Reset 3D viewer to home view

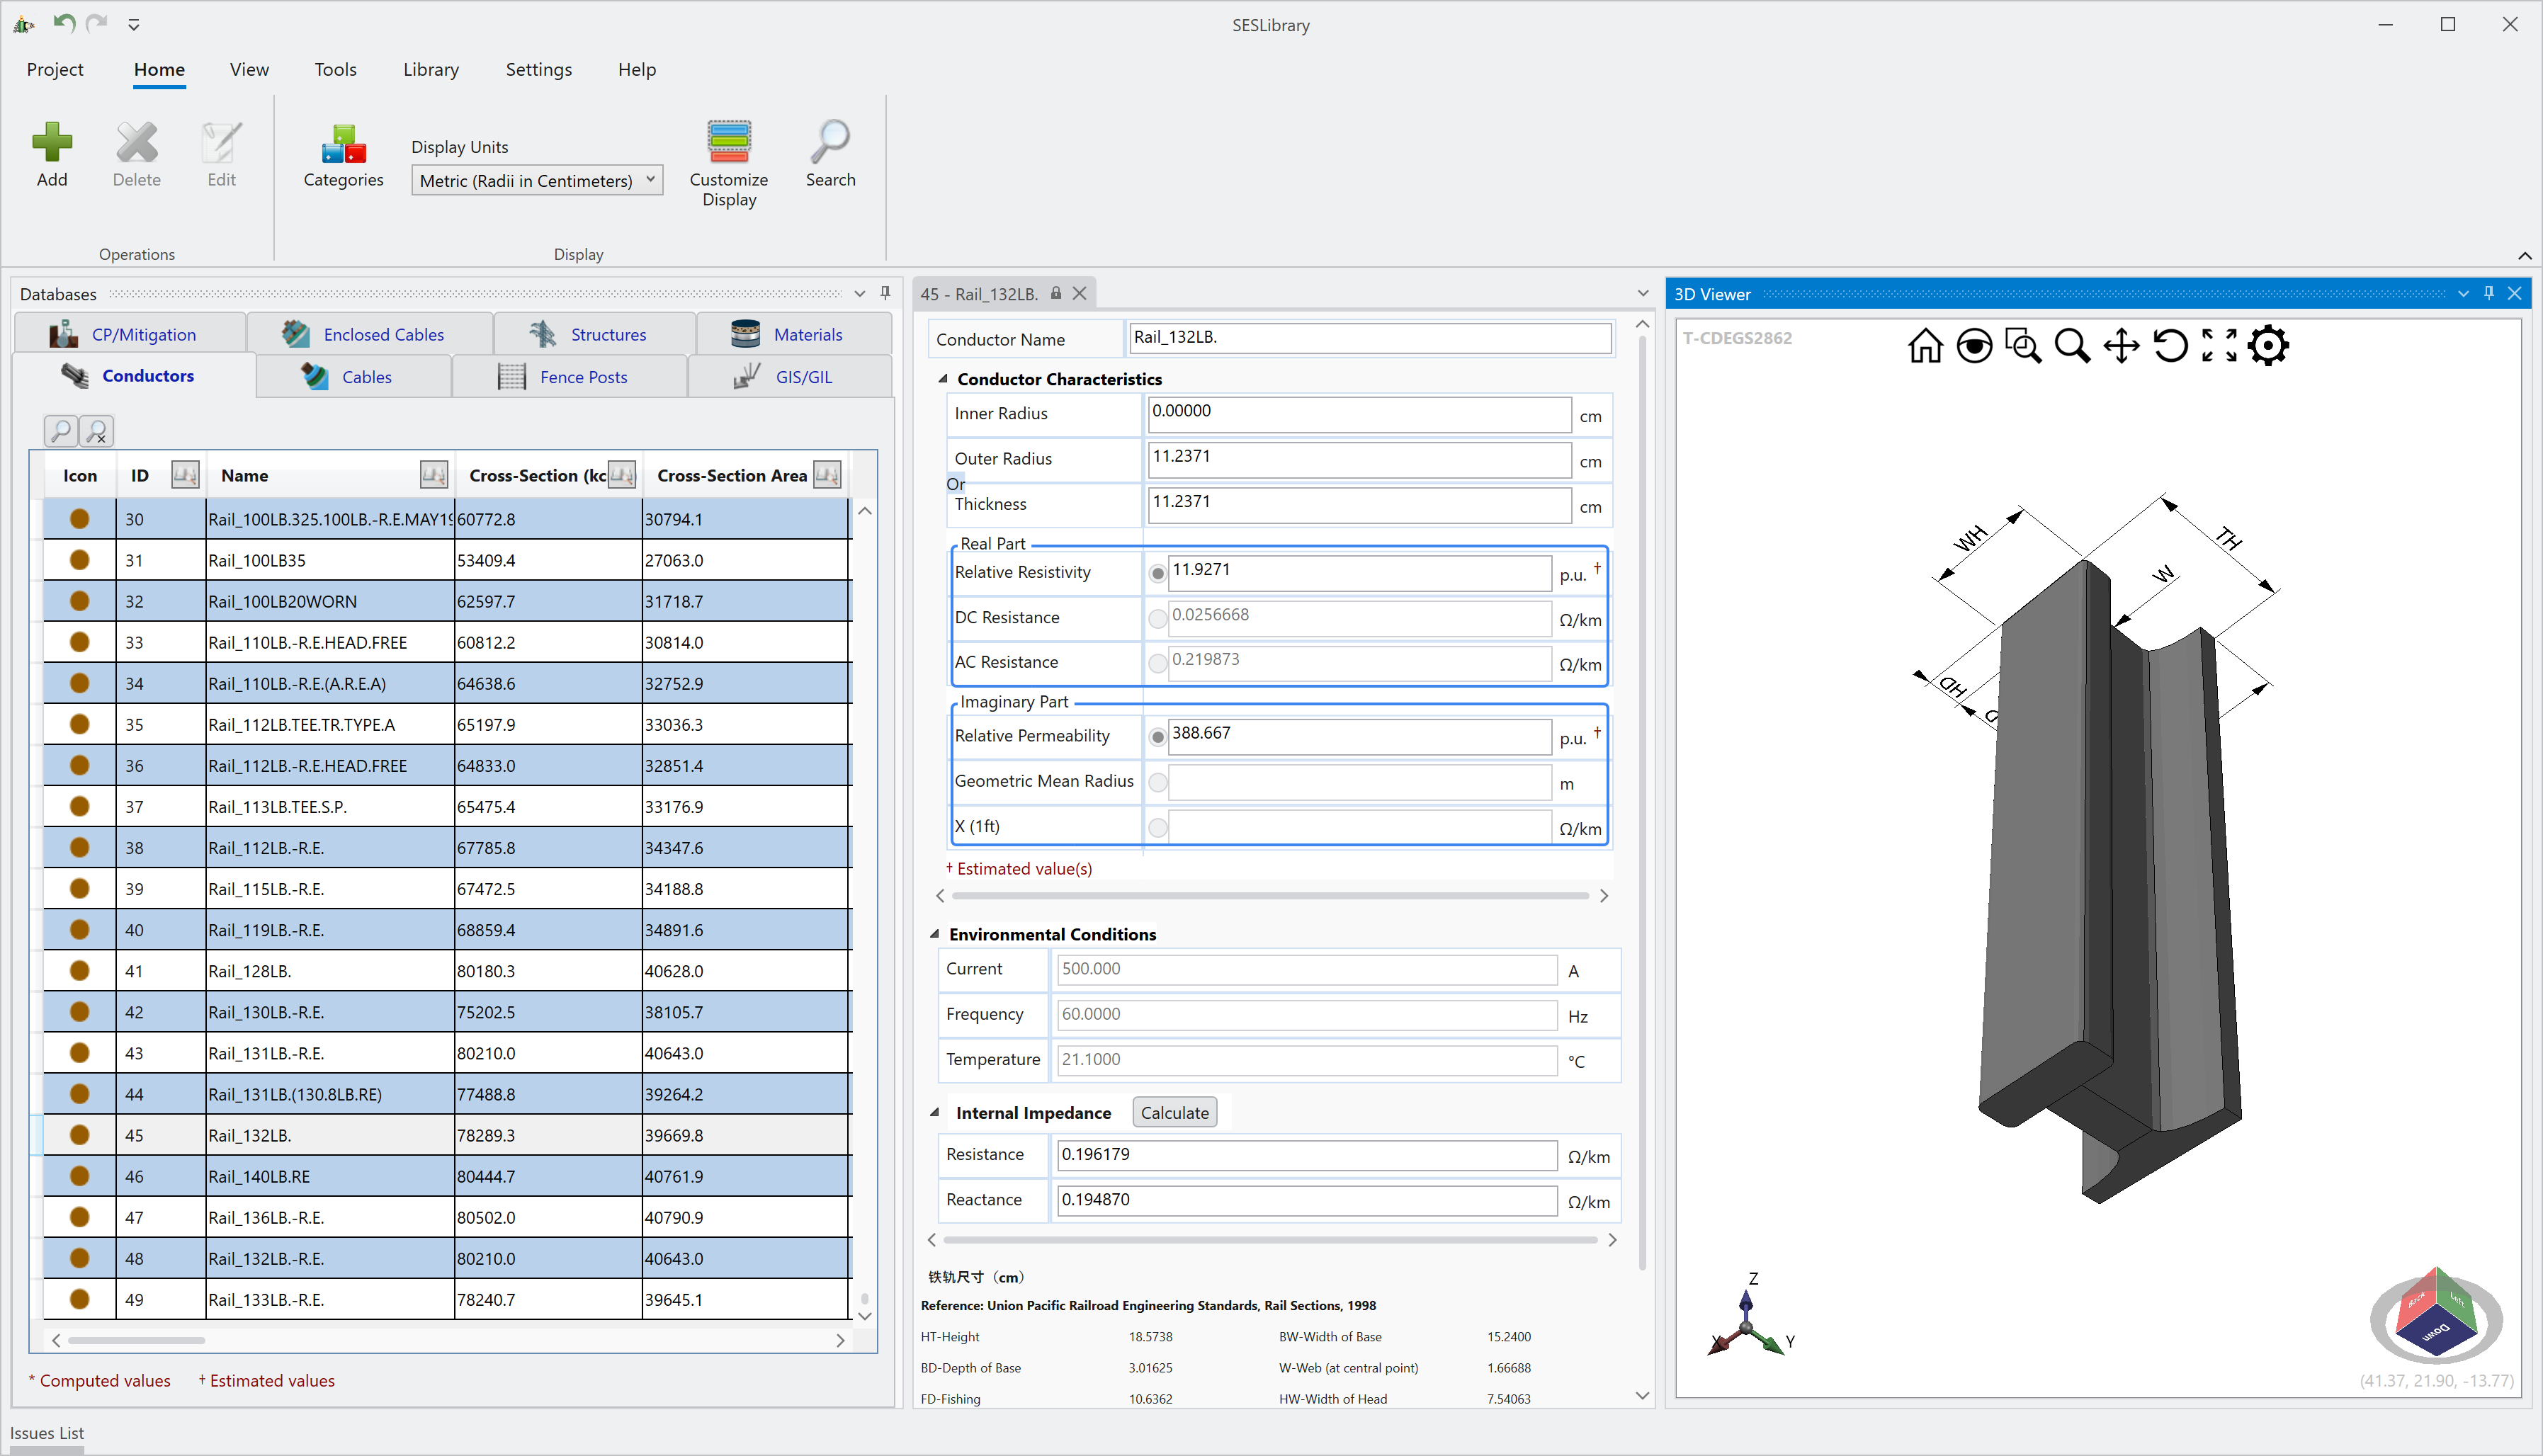point(1925,346)
